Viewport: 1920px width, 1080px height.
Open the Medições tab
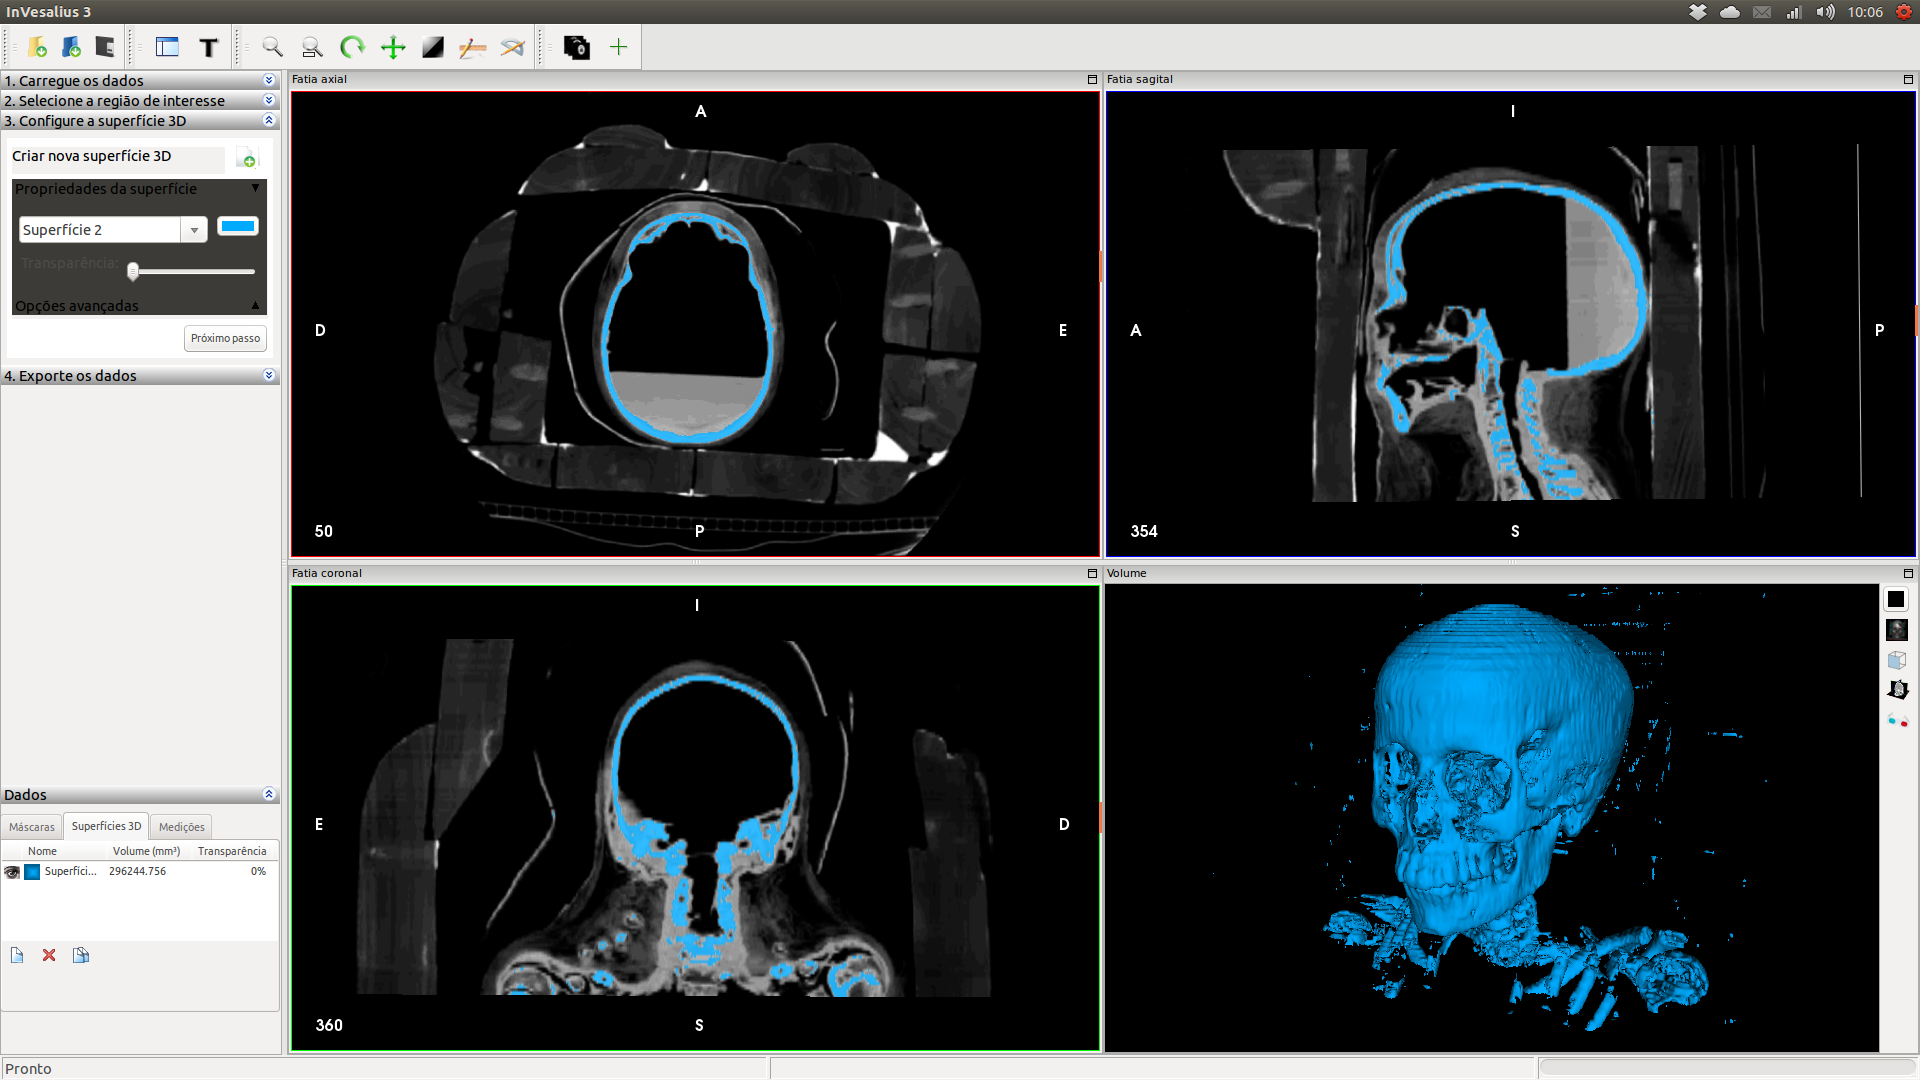[x=181, y=827]
